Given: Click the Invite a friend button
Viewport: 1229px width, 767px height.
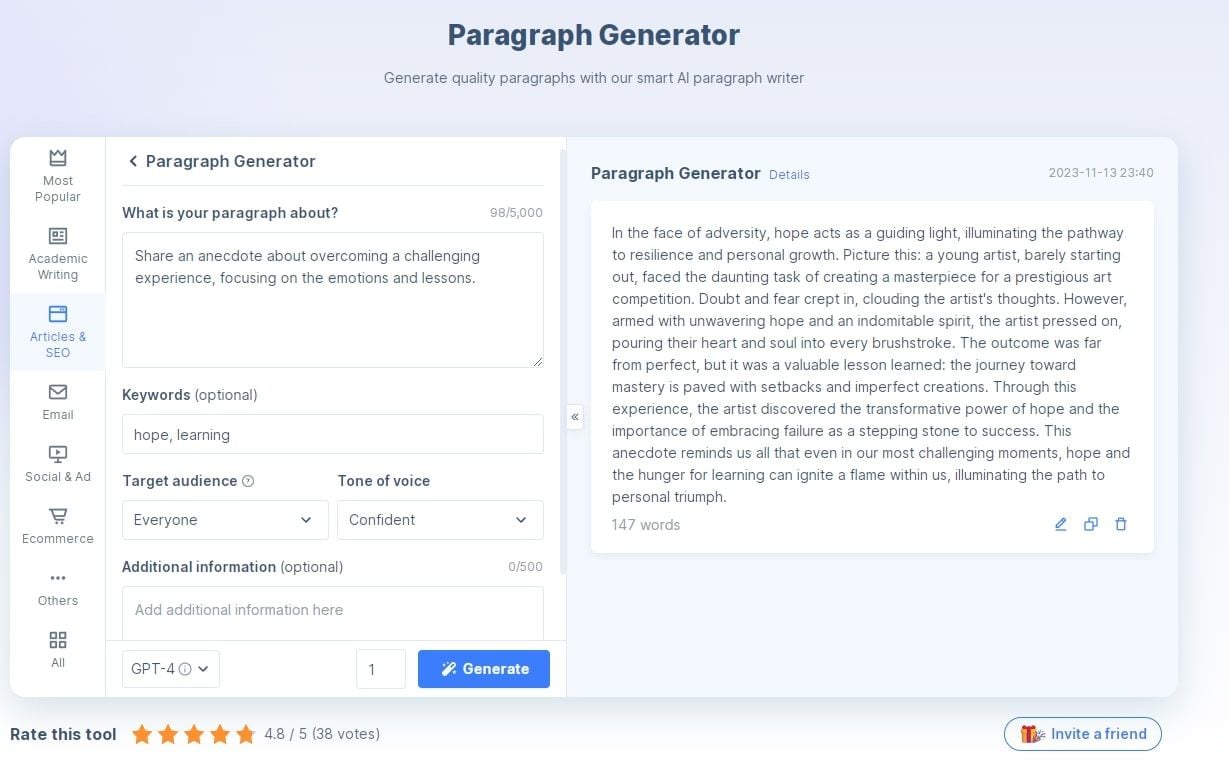Looking at the screenshot, I should coord(1083,734).
